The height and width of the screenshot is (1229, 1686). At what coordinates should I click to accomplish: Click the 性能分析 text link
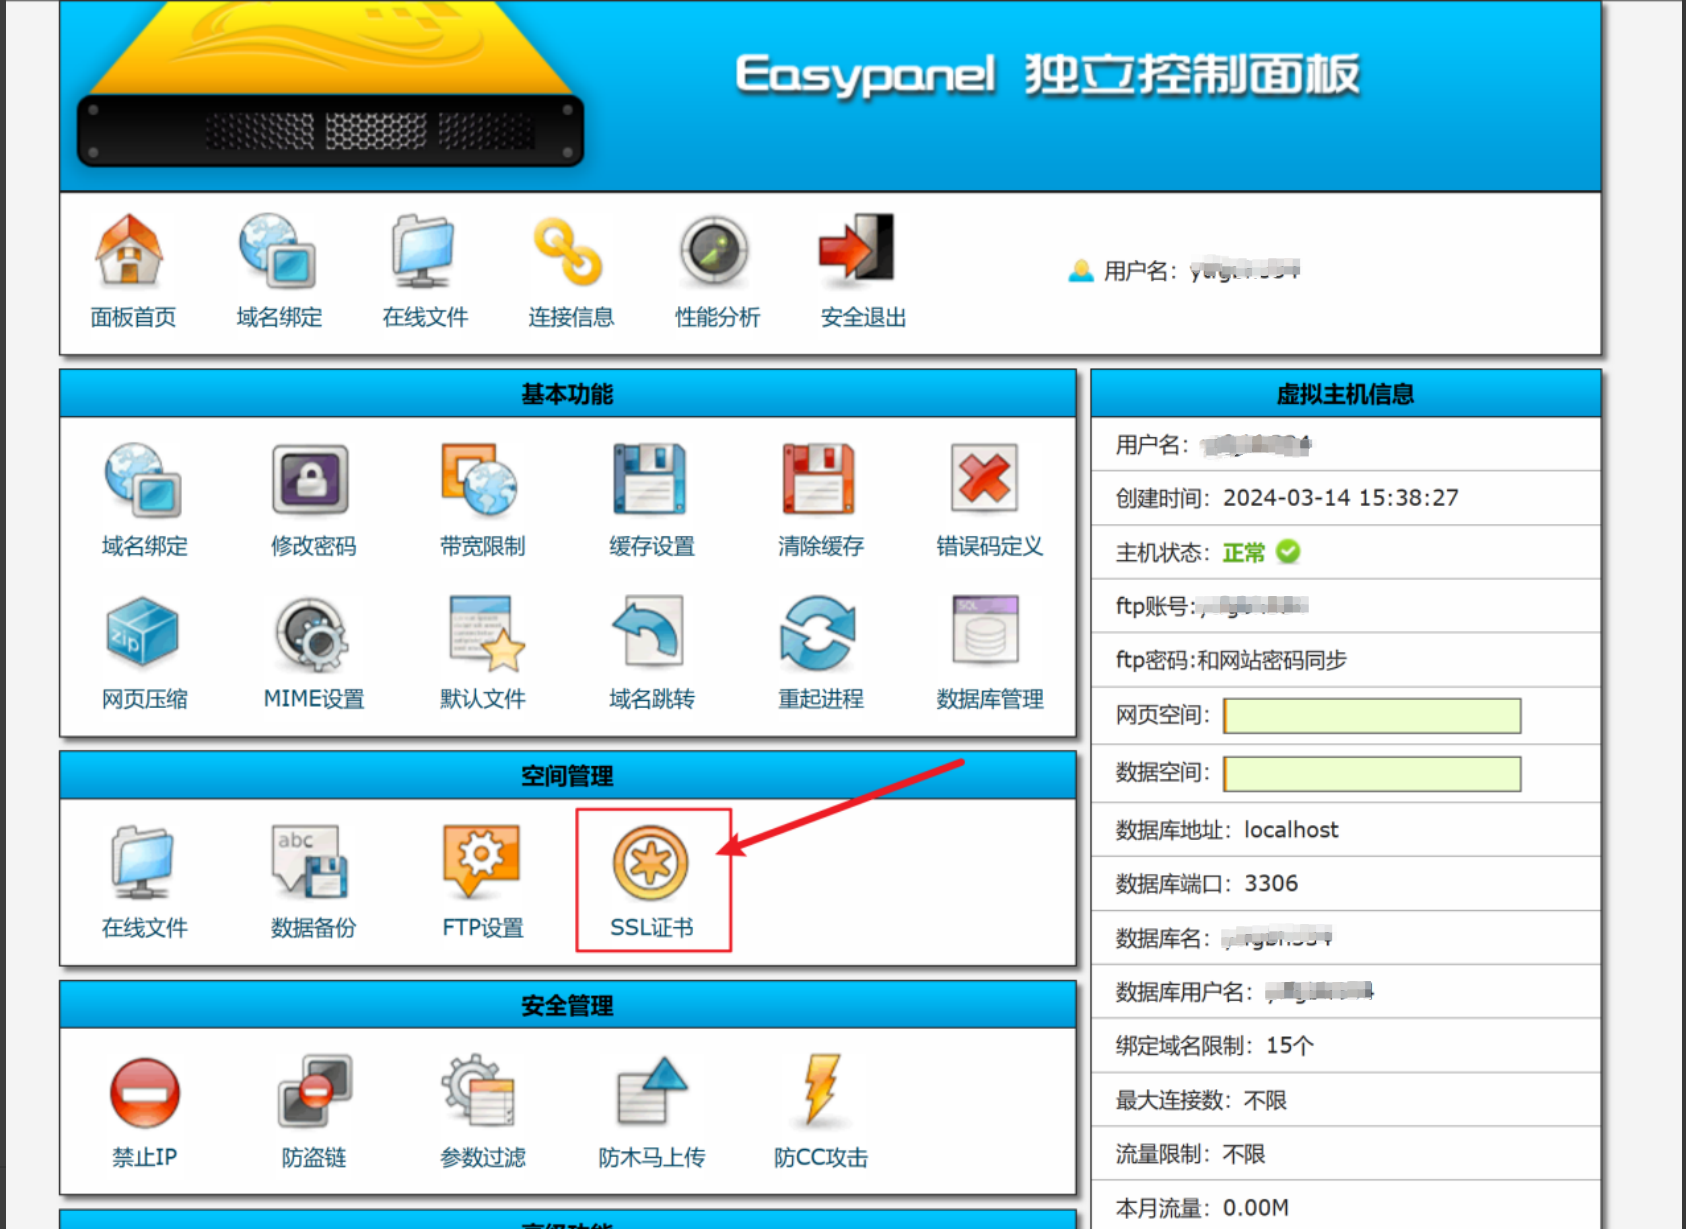pyautogui.click(x=717, y=317)
